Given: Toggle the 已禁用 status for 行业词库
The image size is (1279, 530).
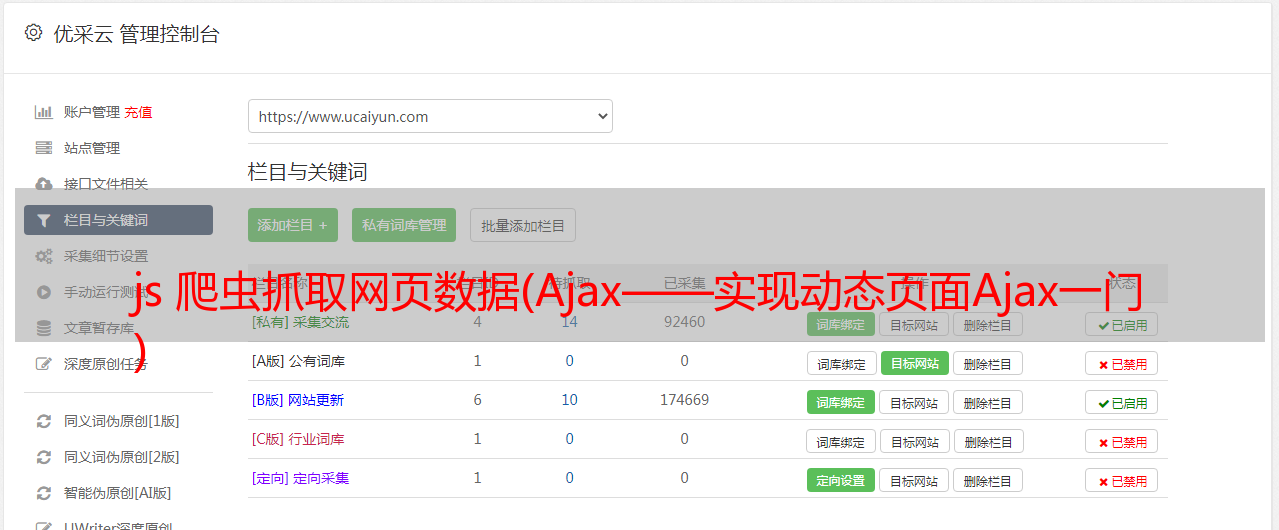Looking at the screenshot, I should click(x=1122, y=442).
